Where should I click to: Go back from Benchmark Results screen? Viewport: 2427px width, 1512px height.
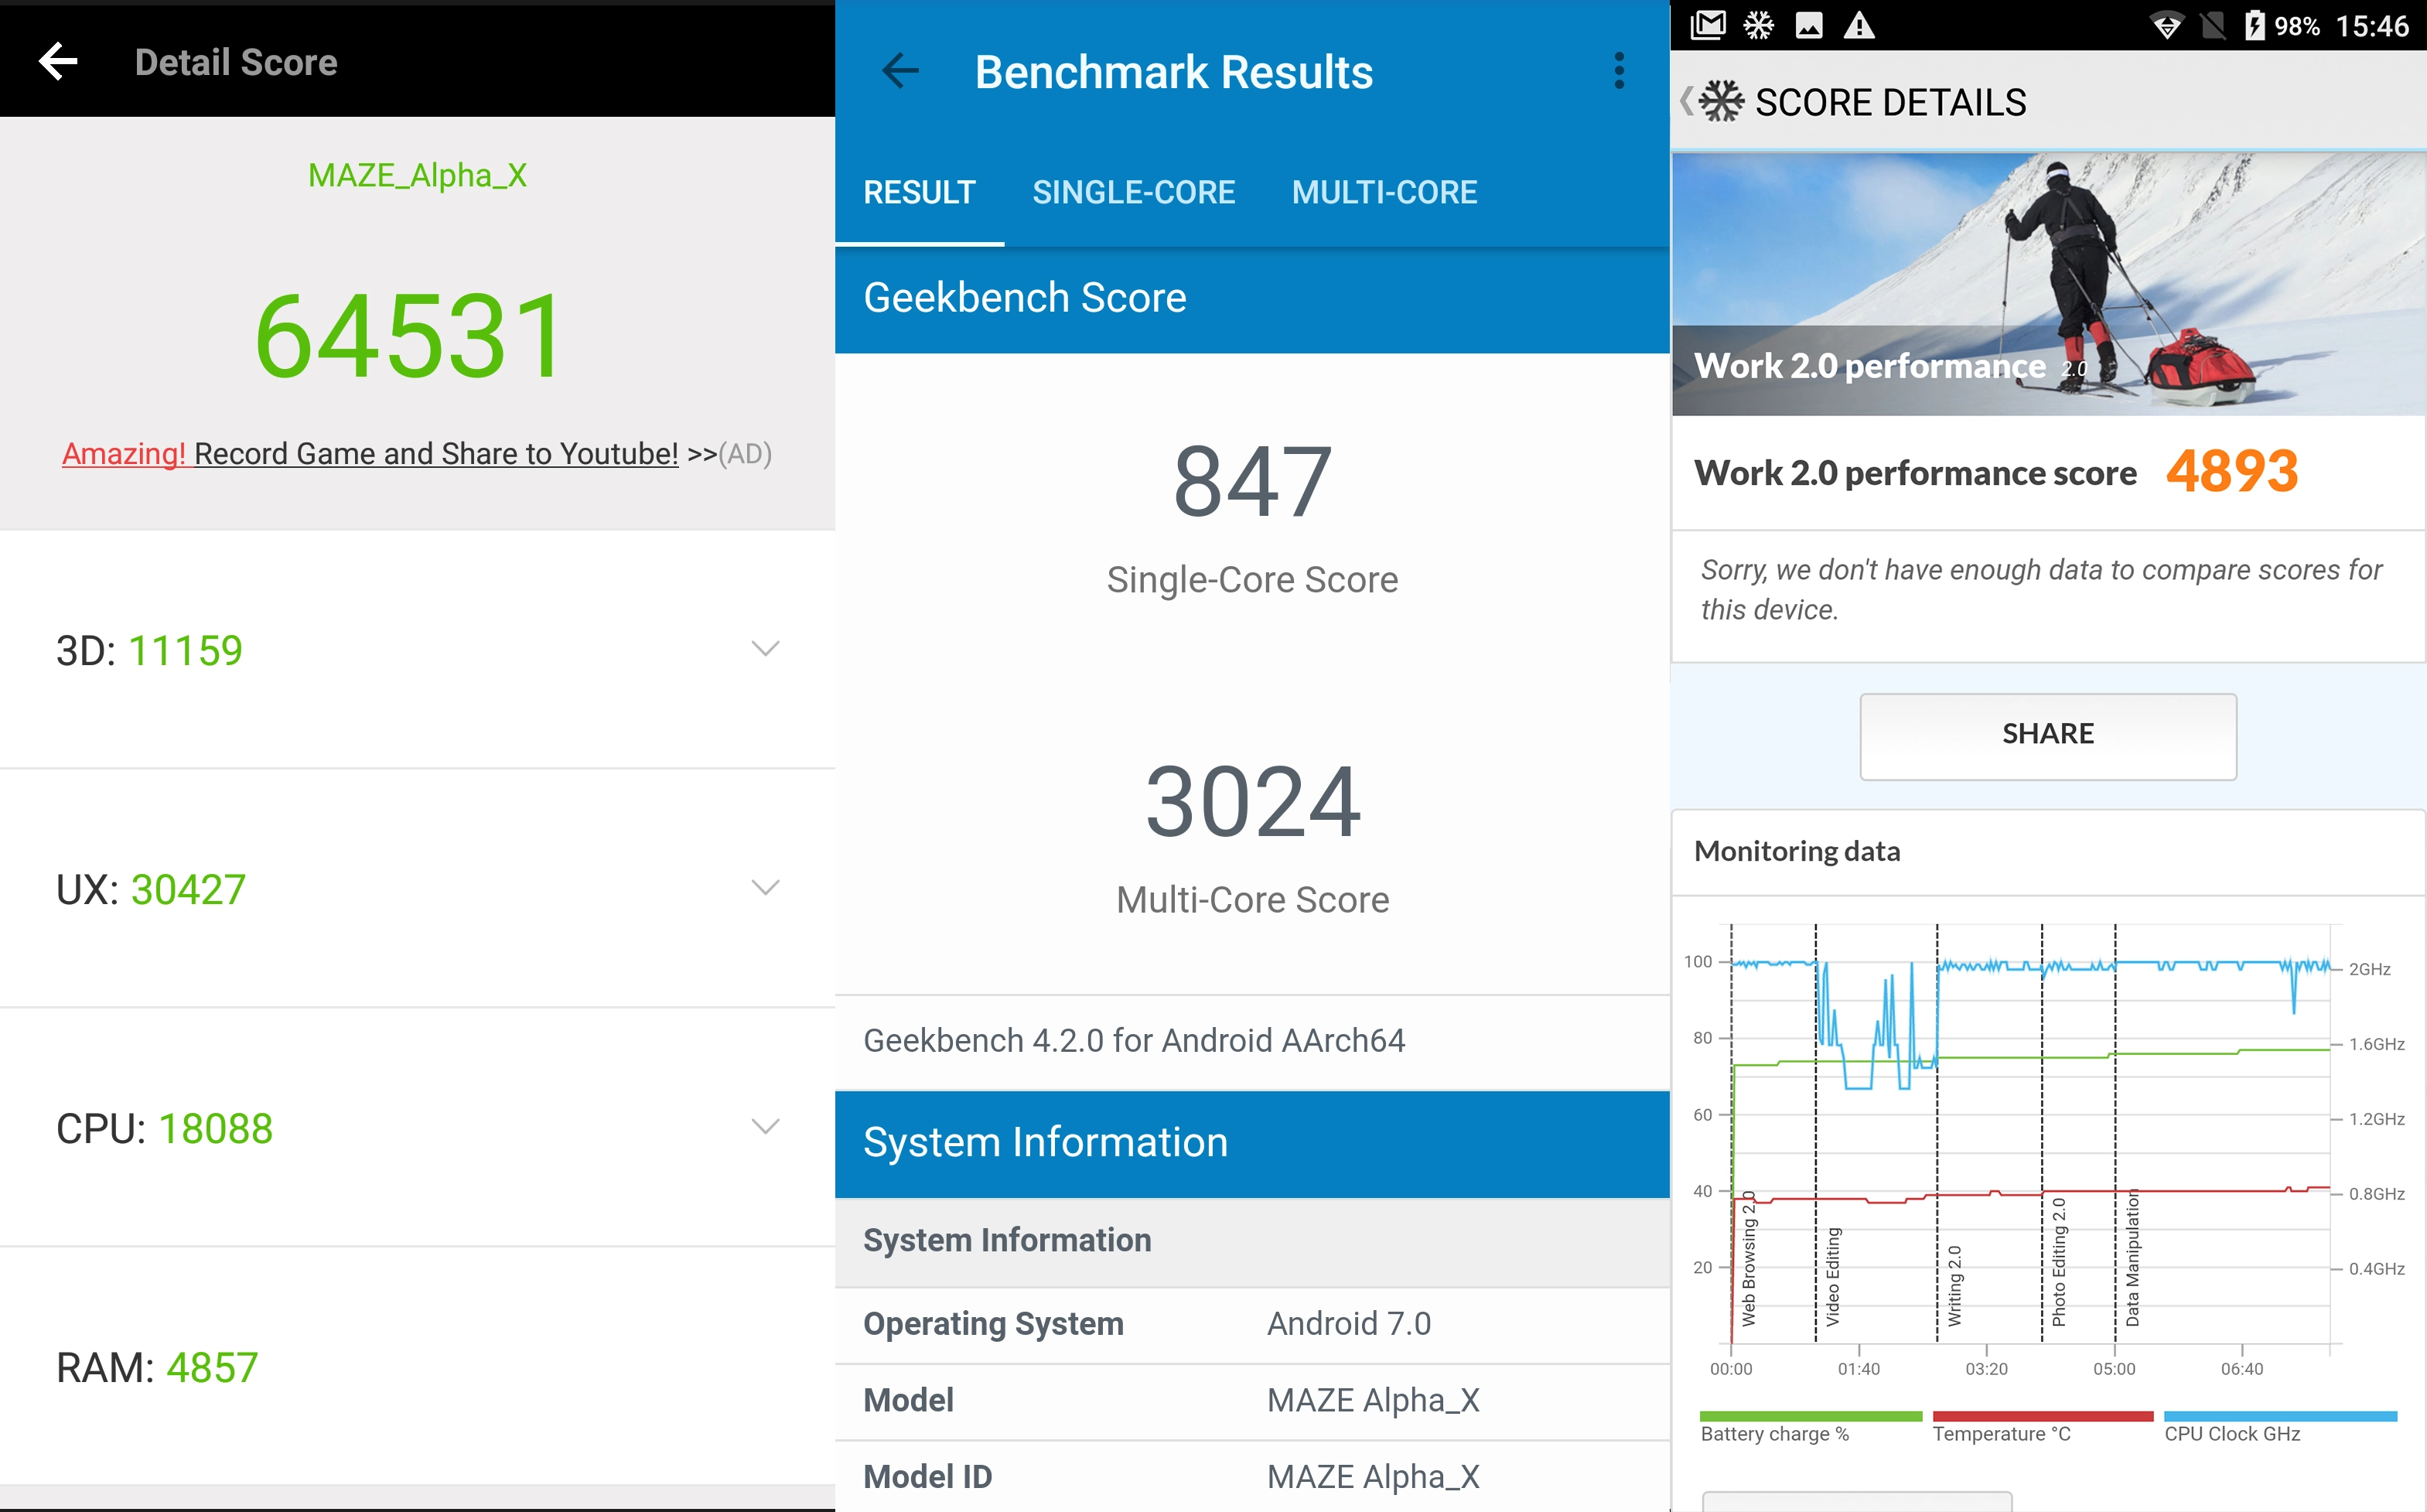(900, 71)
